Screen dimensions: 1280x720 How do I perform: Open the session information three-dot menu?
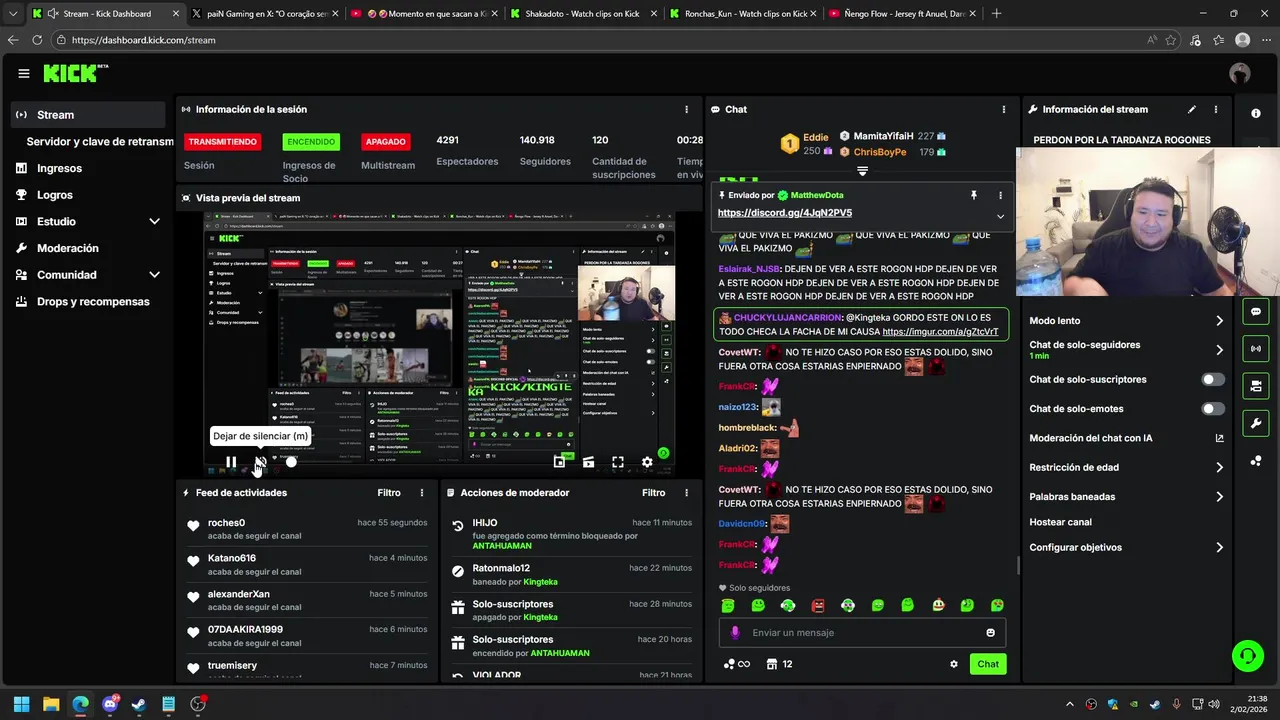click(686, 109)
